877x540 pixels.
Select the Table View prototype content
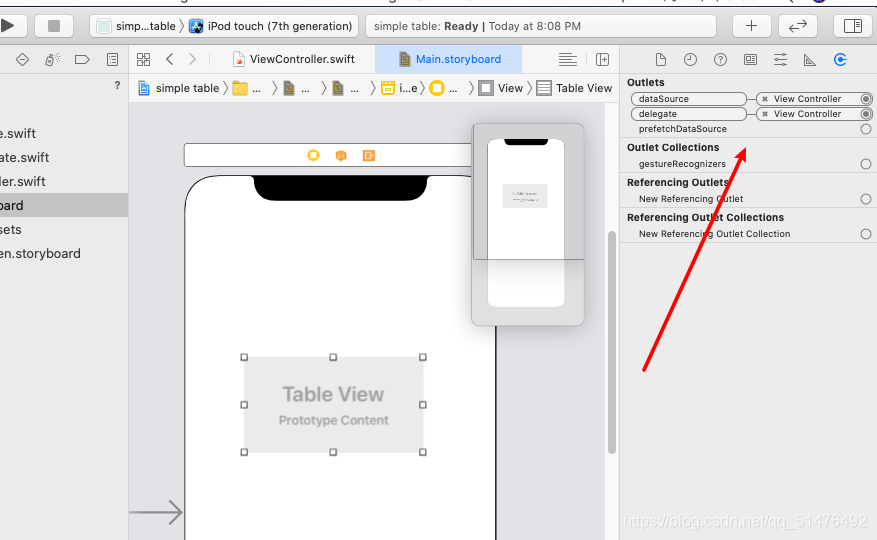333,405
